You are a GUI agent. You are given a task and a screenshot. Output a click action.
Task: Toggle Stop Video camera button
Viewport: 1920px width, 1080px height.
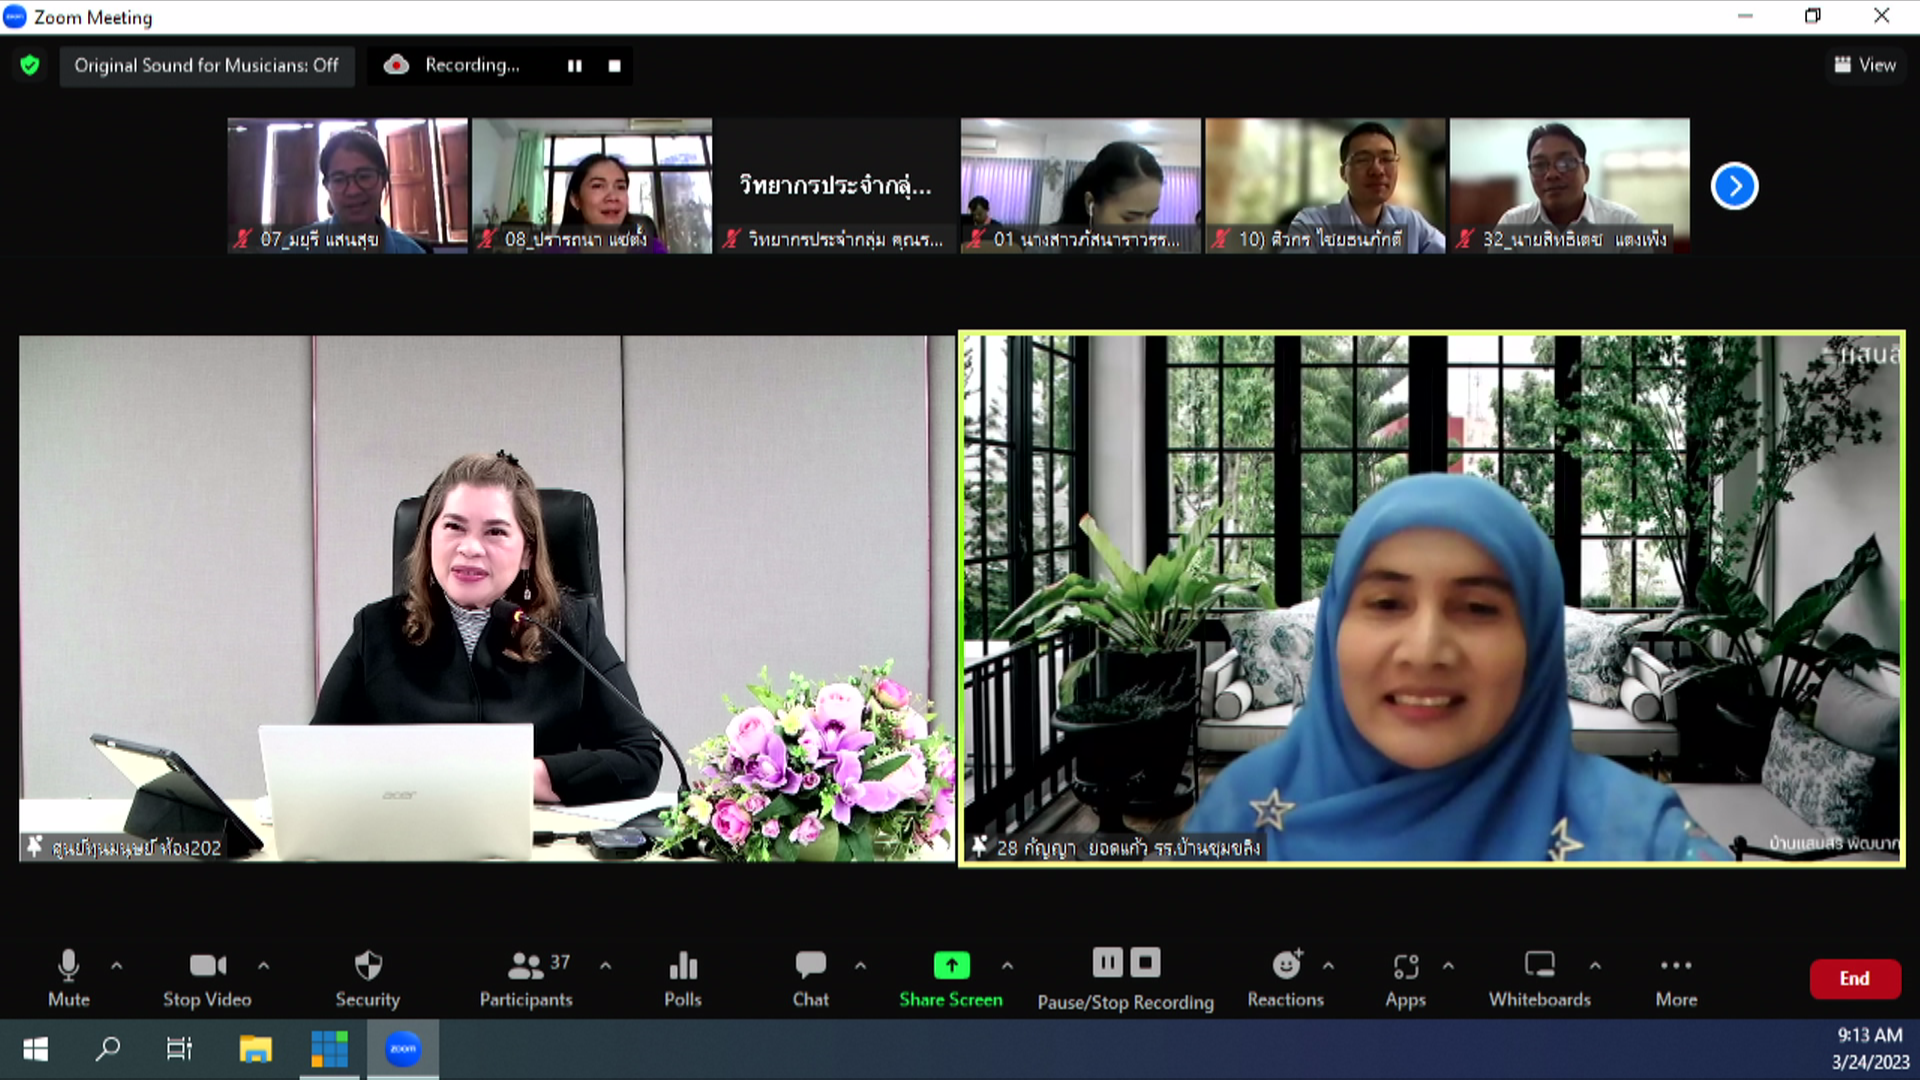(207, 966)
